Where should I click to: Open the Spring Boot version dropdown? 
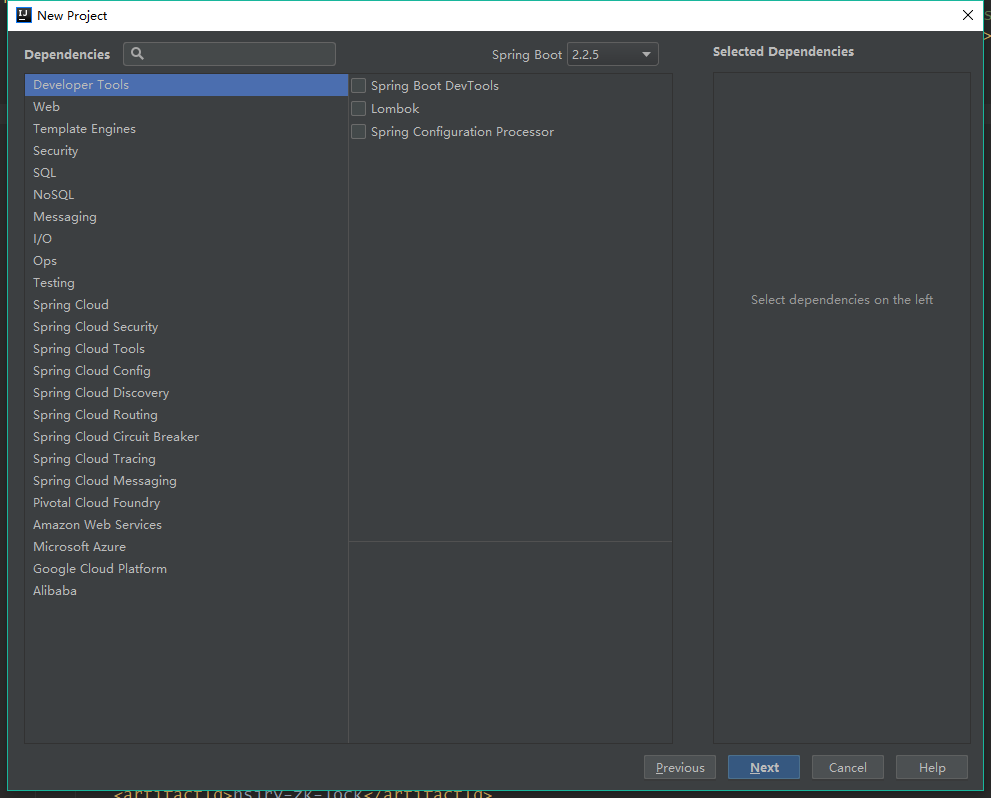612,54
